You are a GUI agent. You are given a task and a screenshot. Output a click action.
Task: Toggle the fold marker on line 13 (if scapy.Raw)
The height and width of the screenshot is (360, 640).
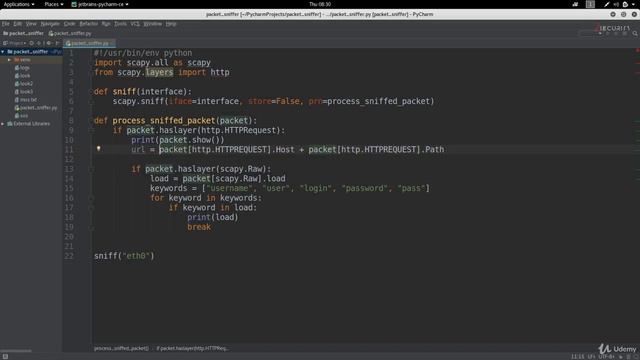tap(92, 169)
